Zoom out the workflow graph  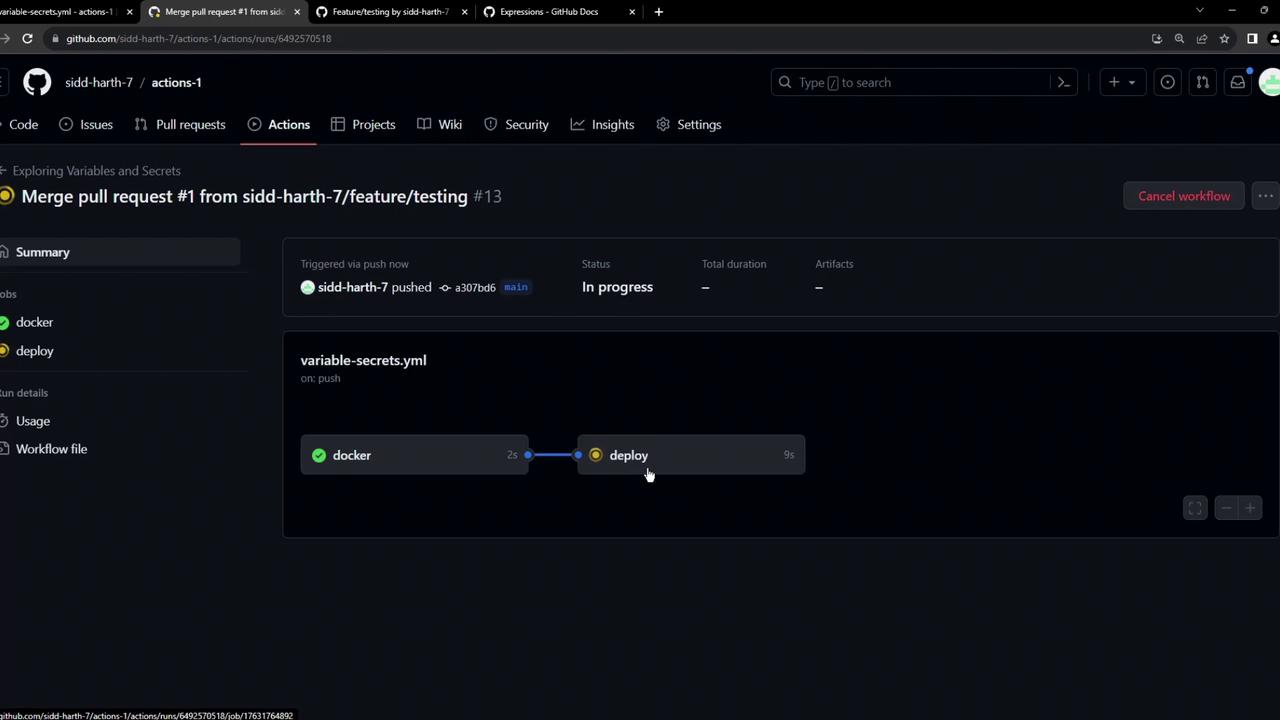1226,508
